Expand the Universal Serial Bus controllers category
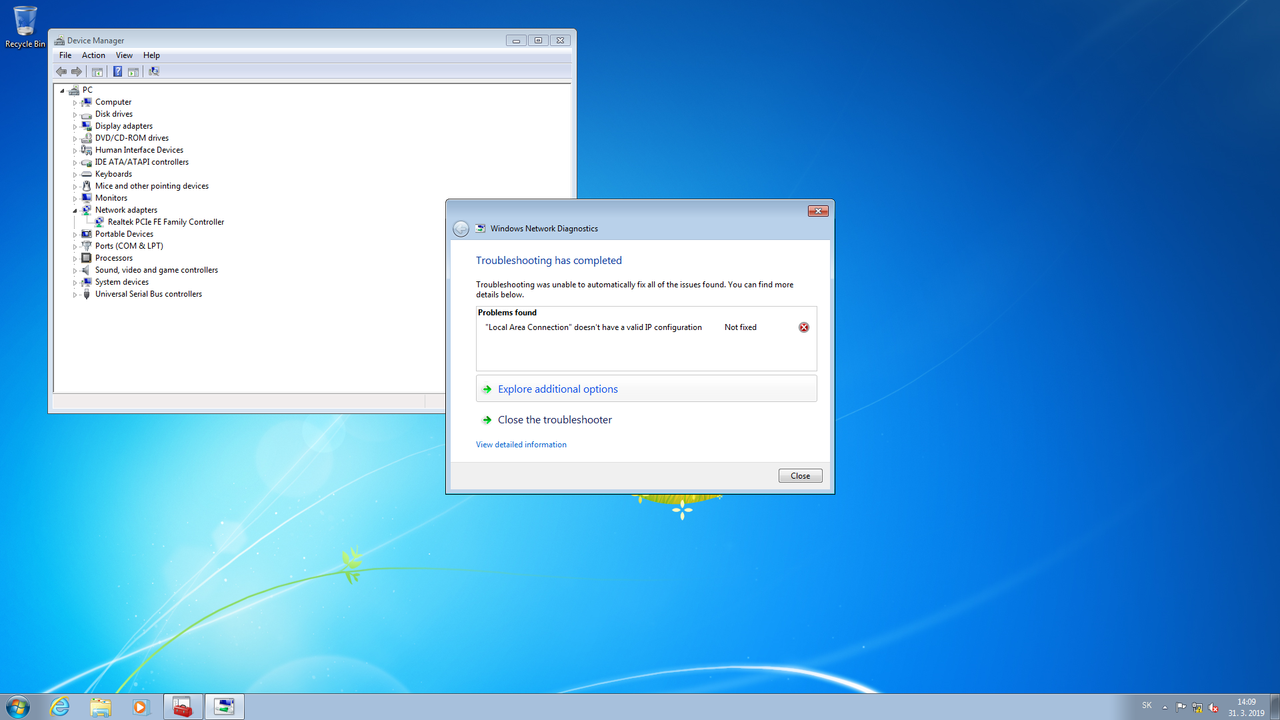The image size is (1280, 720). (75, 294)
